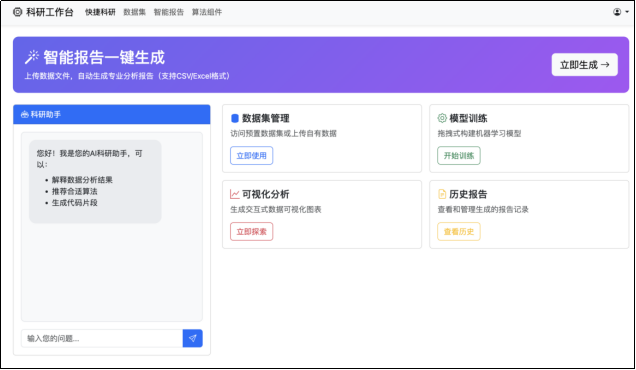Click the 立即生成 button
Image resolution: width=636 pixels, height=370 pixels.
(584, 65)
